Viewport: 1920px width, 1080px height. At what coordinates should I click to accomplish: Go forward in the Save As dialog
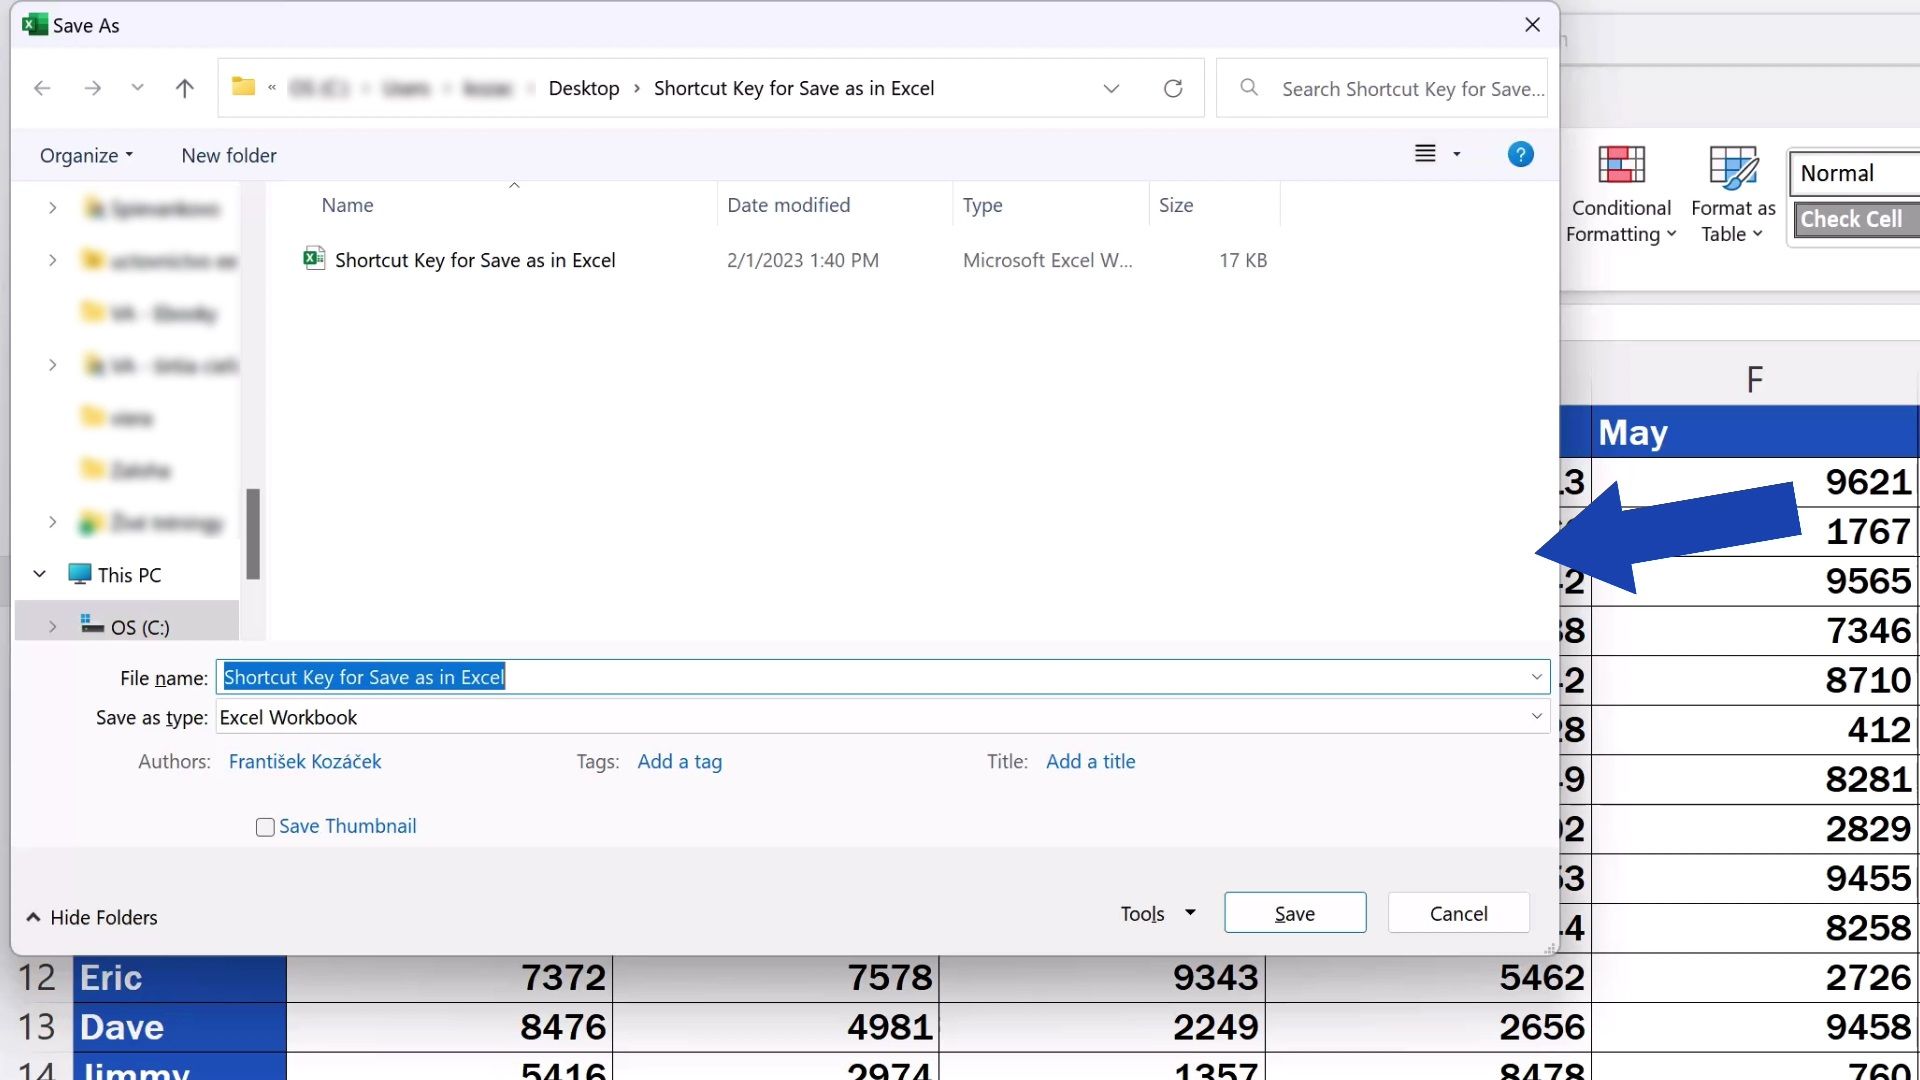[93, 88]
